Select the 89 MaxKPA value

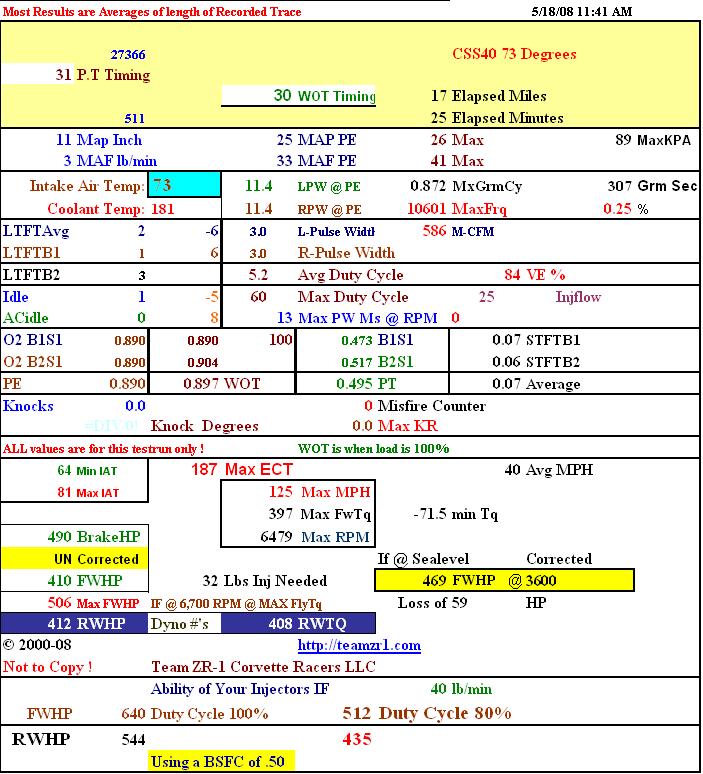(x=654, y=141)
